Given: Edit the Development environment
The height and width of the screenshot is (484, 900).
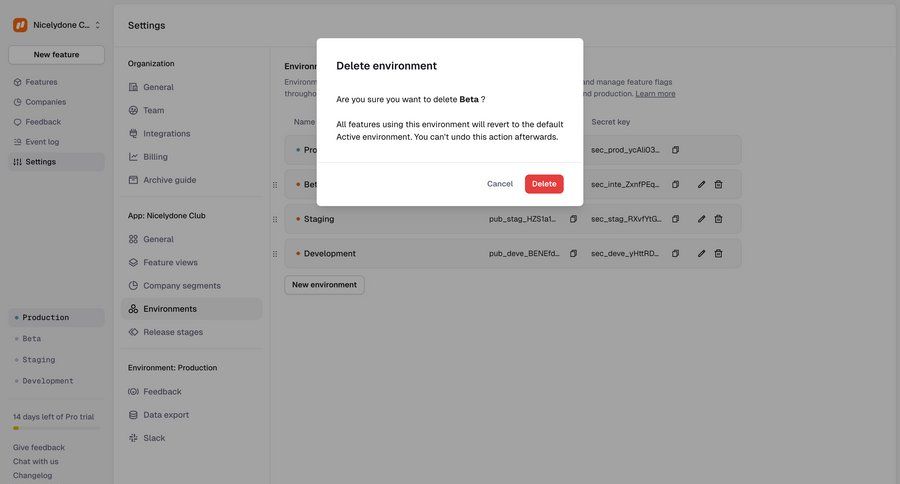Looking at the screenshot, I should point(701,253).
